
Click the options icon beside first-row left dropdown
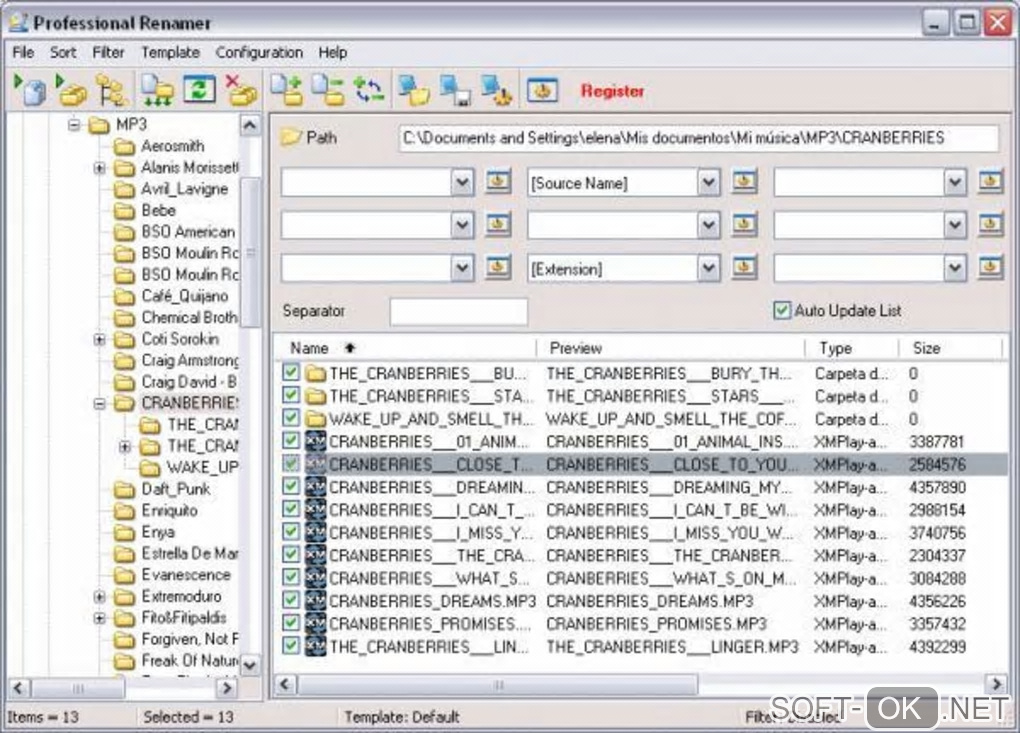click(x=498, y=181)
